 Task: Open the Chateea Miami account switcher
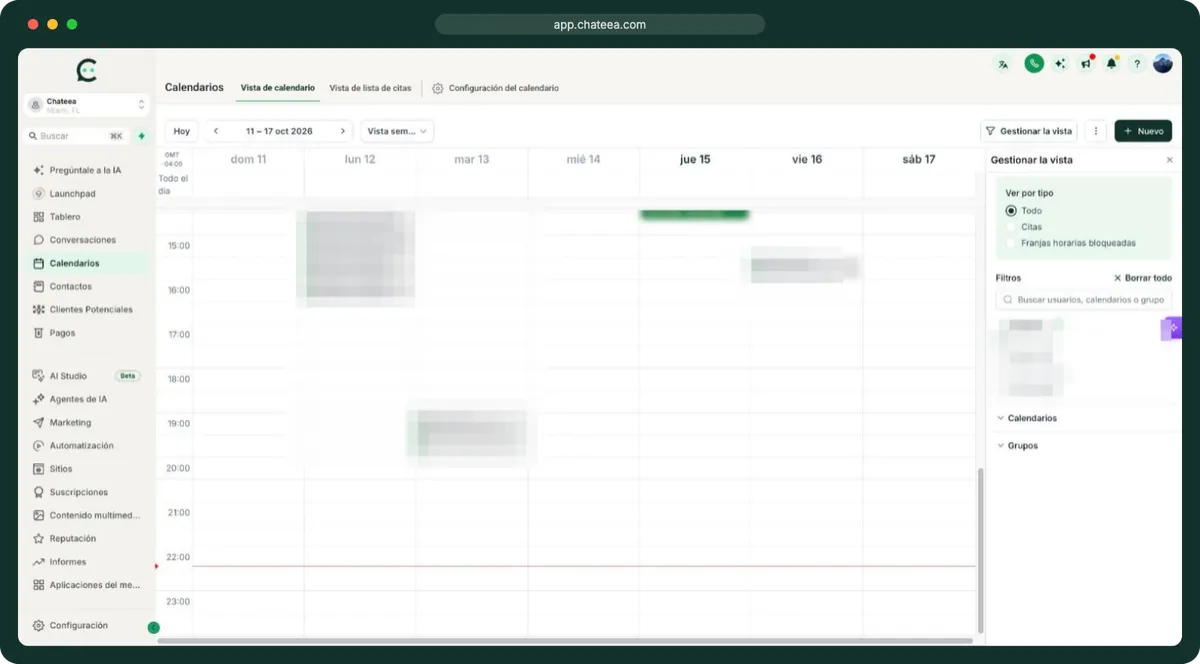87,105
